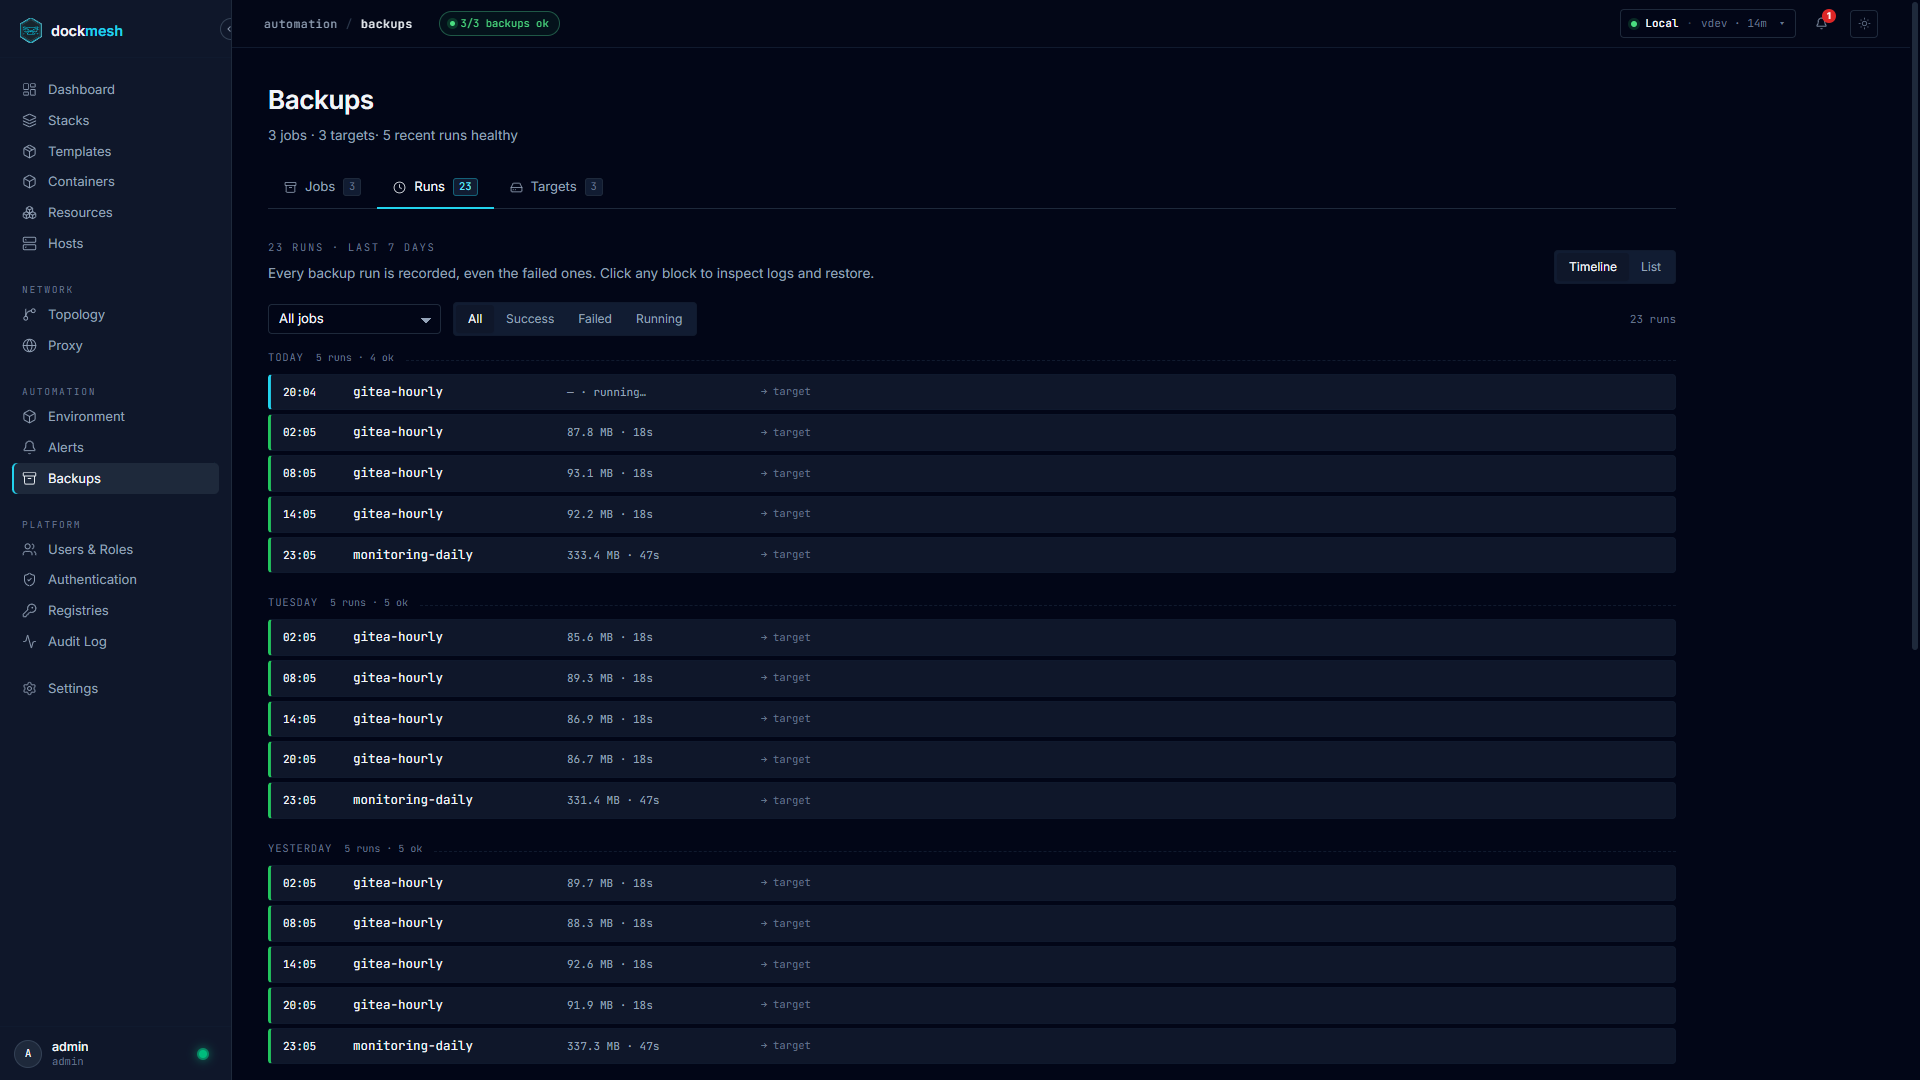The height and width of the screenshot is (1080, 1920).
Task: Click the 3/3 backups ok badge
Action: (x=499, y=24)
